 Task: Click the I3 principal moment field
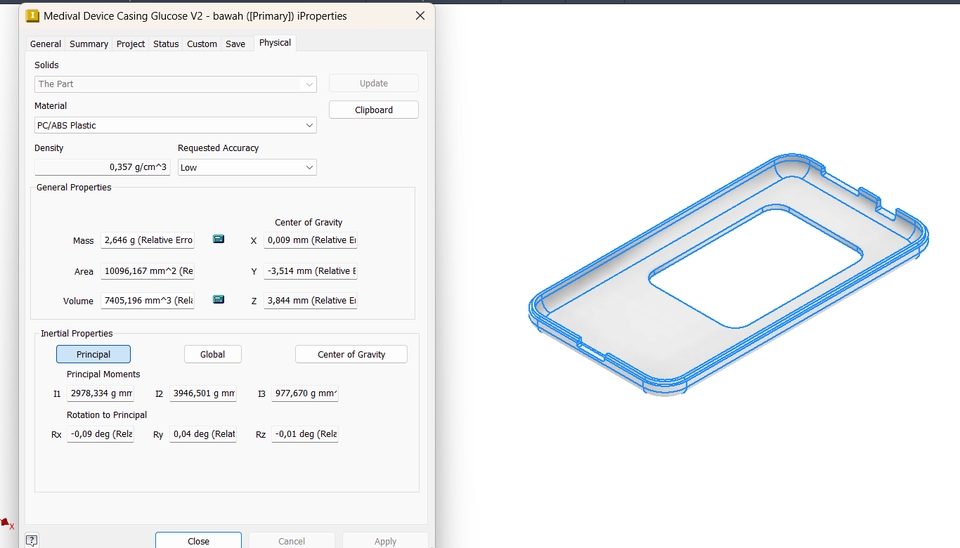305,393
